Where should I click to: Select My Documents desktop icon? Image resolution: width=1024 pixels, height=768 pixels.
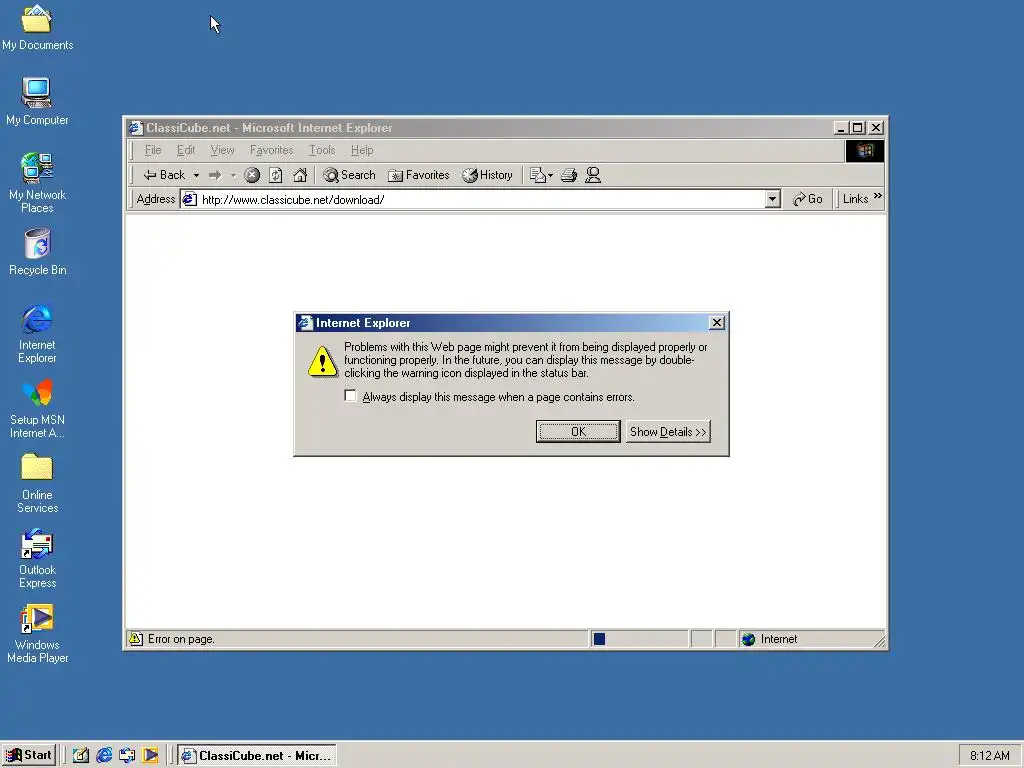37,28
